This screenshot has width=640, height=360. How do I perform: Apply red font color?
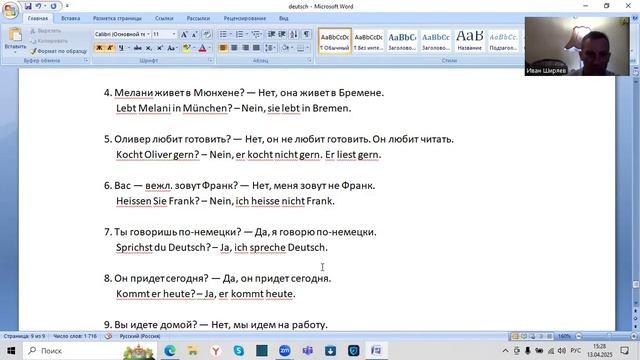pyautogui.click(x=202, y=48)
